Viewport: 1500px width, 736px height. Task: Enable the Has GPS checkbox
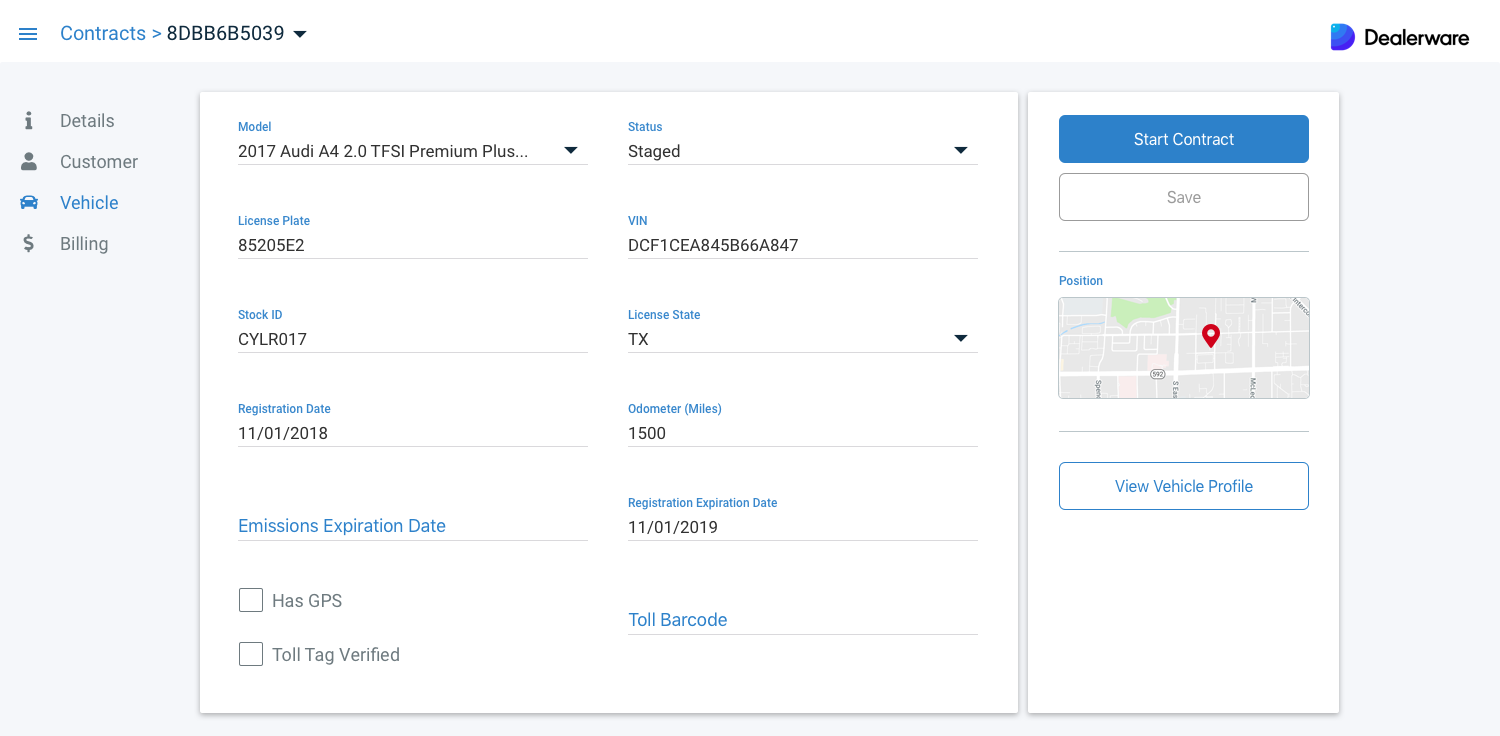251,600
